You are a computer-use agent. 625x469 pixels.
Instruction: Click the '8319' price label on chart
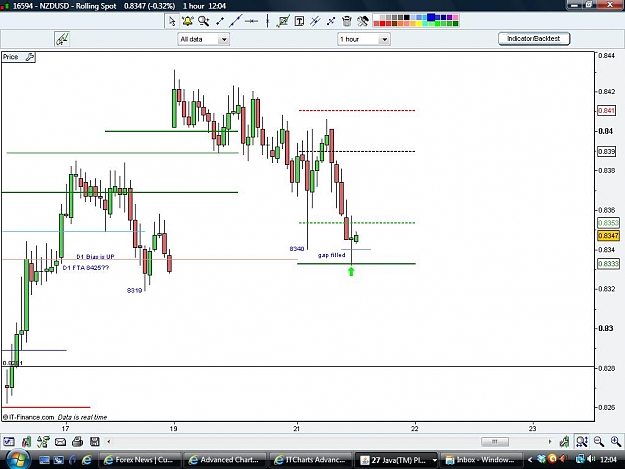pyautogui.click(x=134, y=290)
